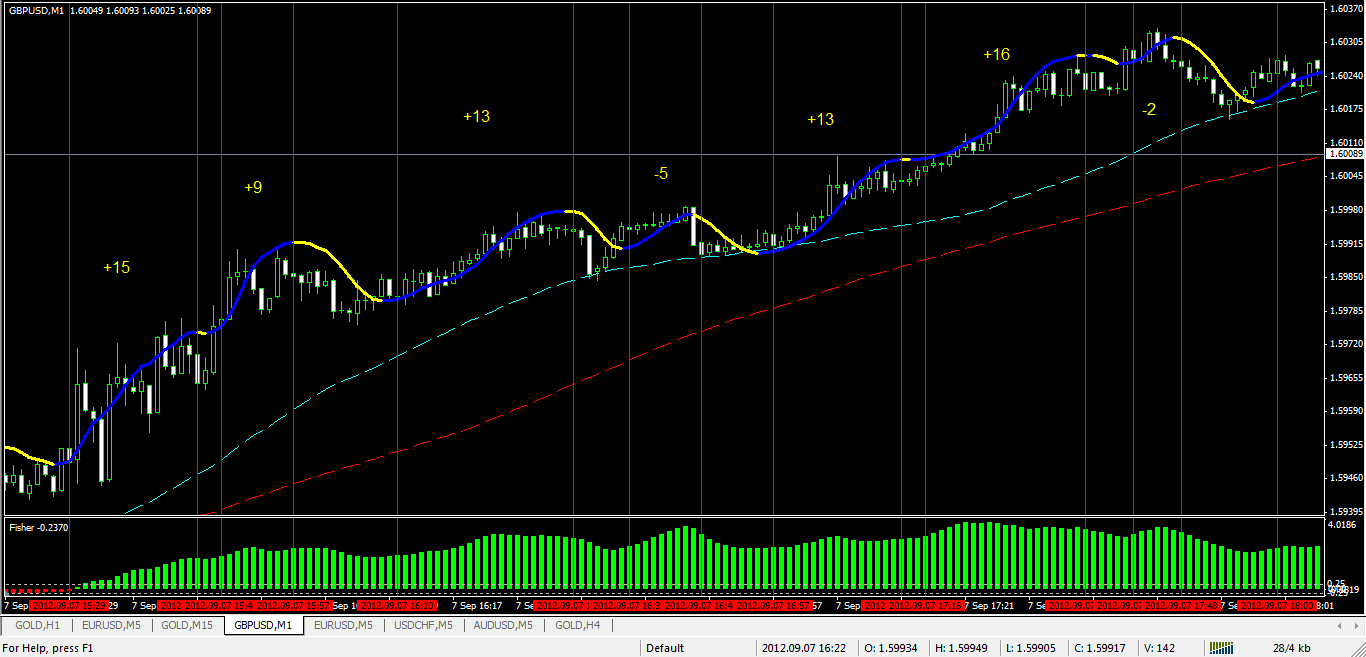Open the AUDUSD,M5 chart tab
The width and height of the screenshot is (1366, 657).
[x=504, y=625]
